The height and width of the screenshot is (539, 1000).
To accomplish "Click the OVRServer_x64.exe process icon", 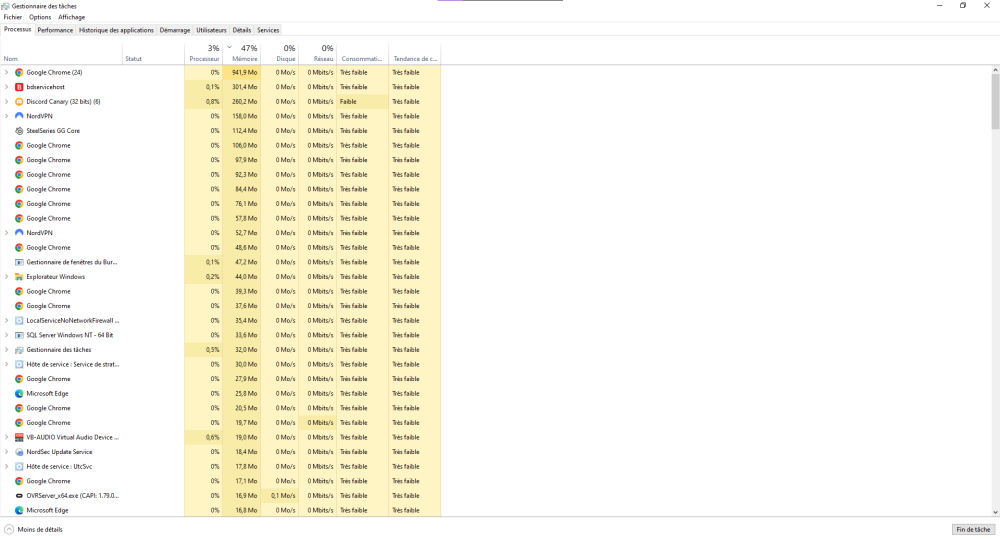I will (x=19, y=496).
